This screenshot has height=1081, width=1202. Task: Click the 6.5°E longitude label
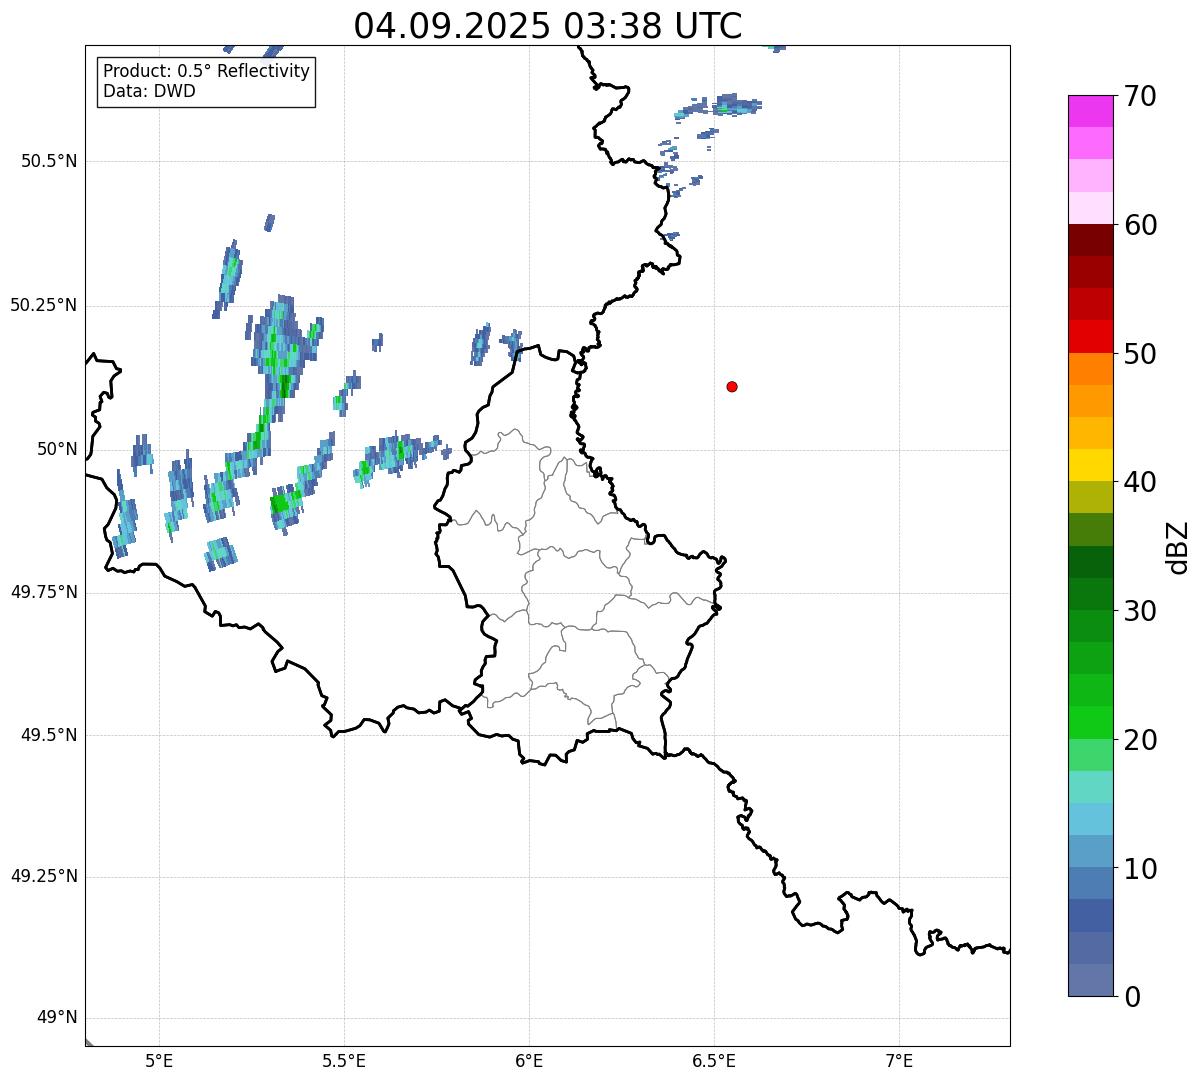[x=714, y=1061]
